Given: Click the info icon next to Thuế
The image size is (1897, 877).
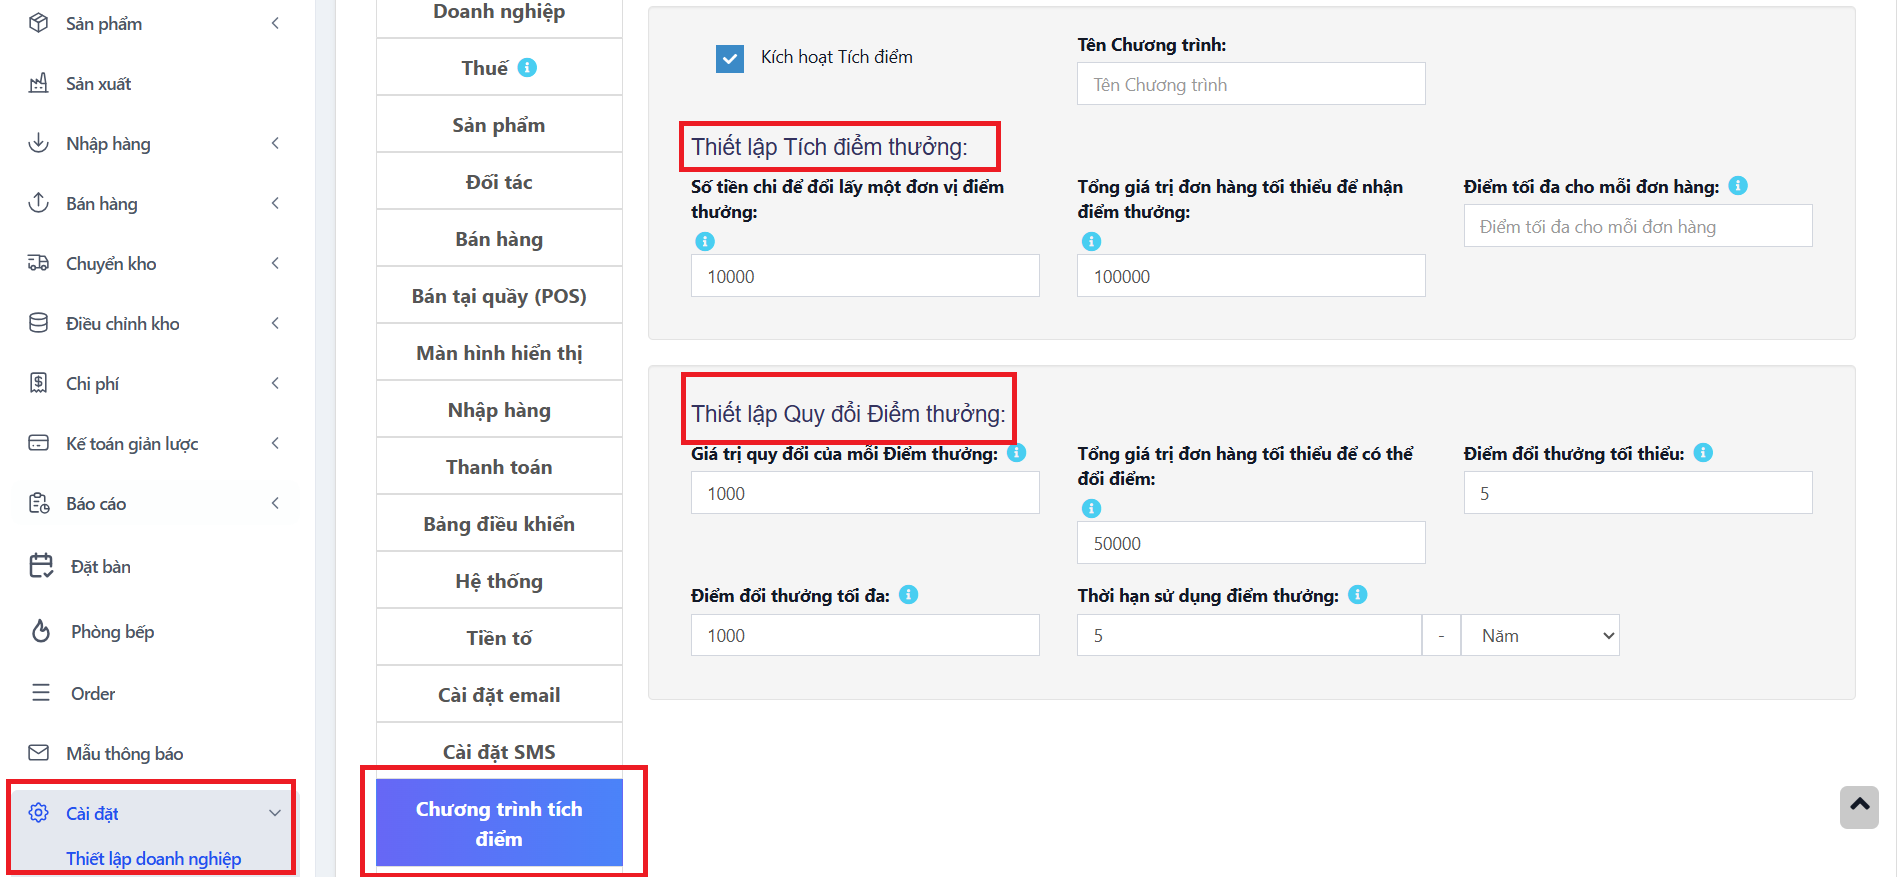Looking at the screenshot, I should 527,68.
